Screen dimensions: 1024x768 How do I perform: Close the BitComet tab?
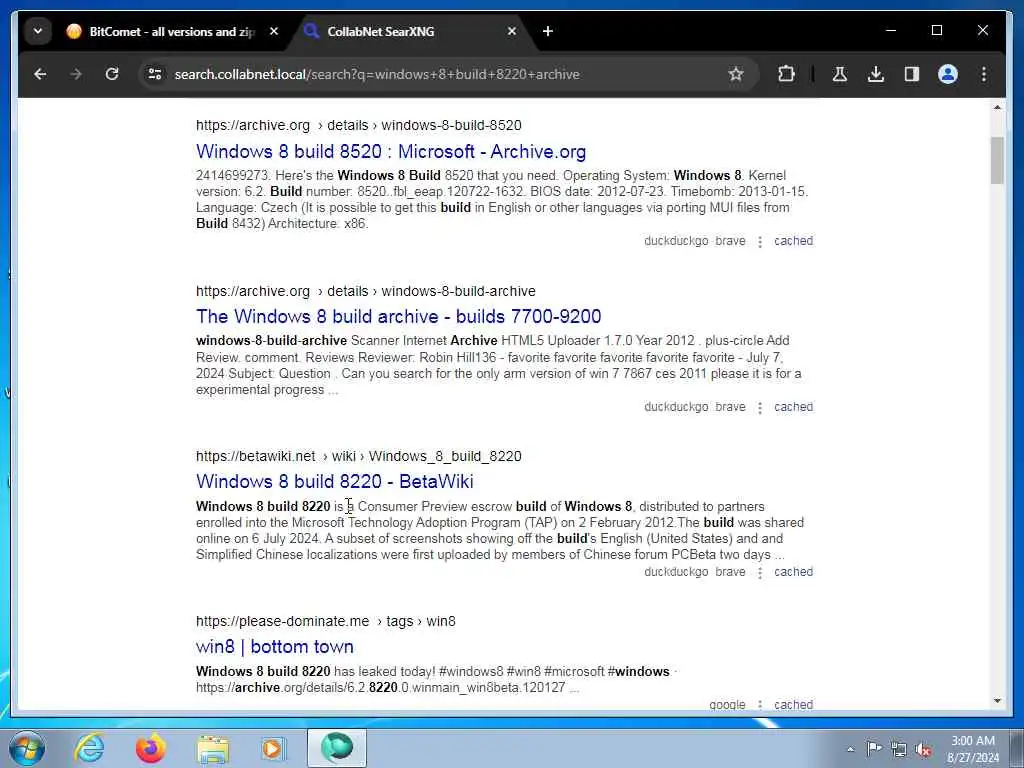[274, 31]
